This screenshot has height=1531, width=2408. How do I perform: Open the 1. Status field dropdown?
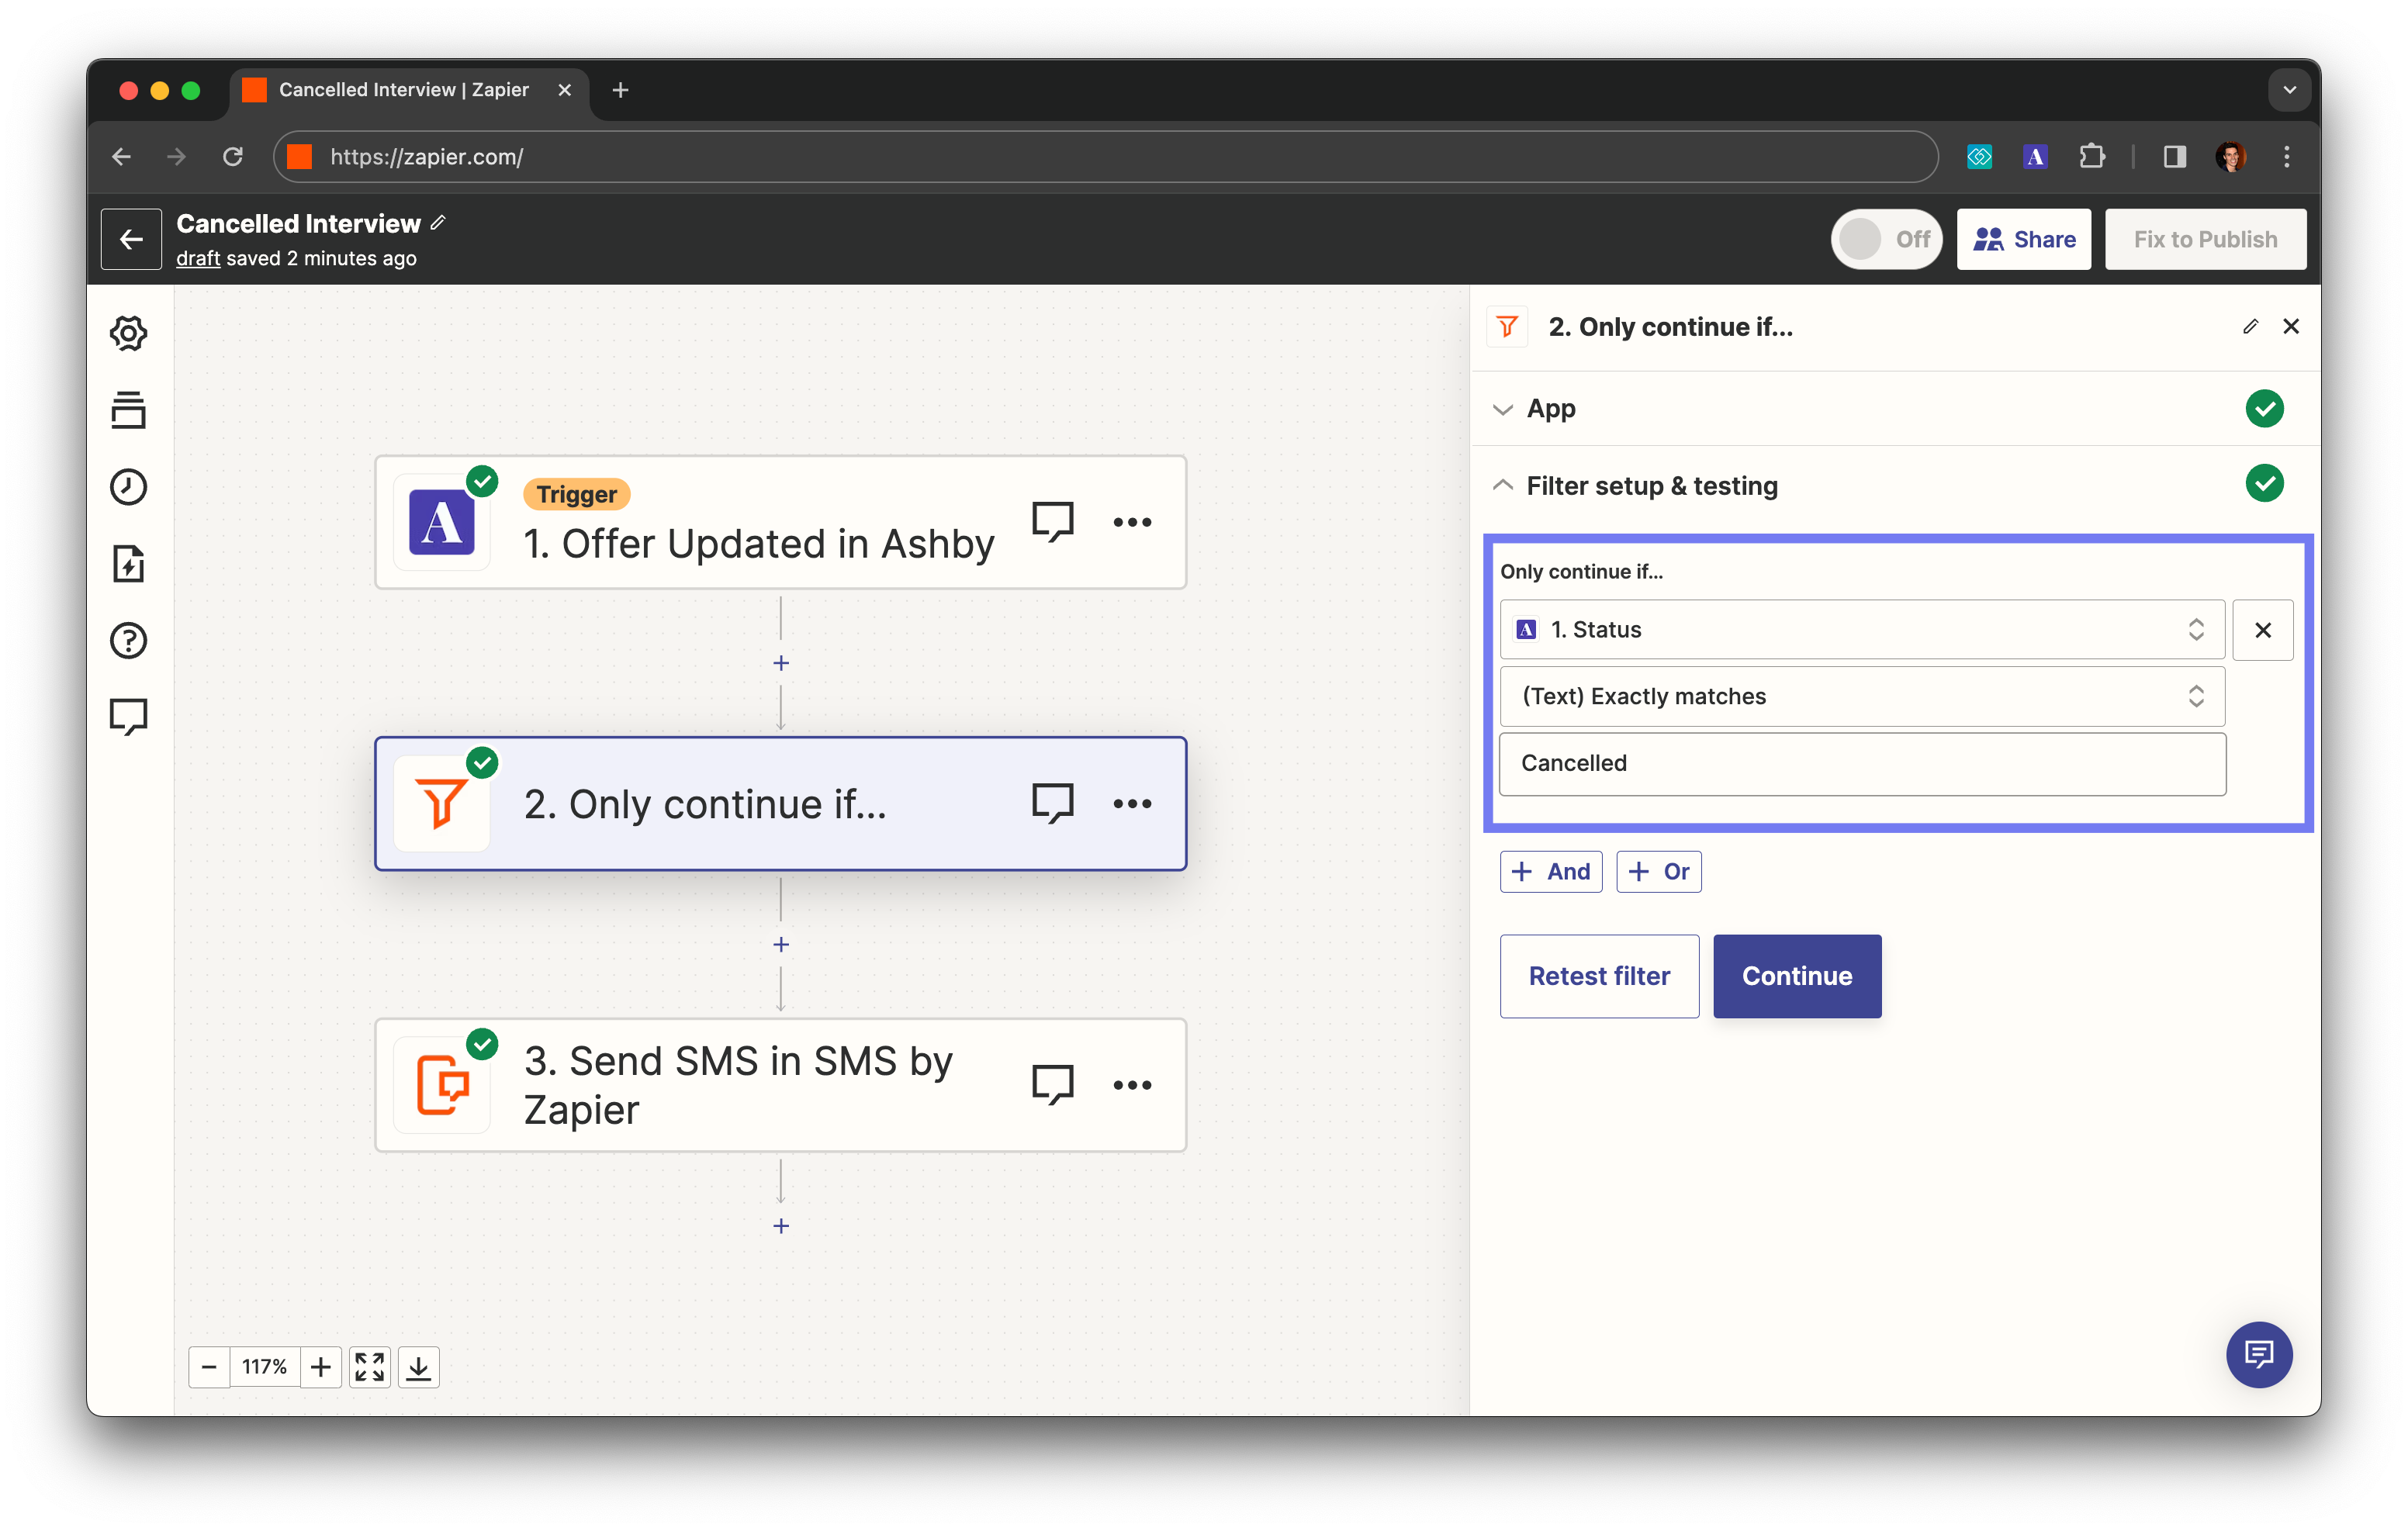(1861, 629)
